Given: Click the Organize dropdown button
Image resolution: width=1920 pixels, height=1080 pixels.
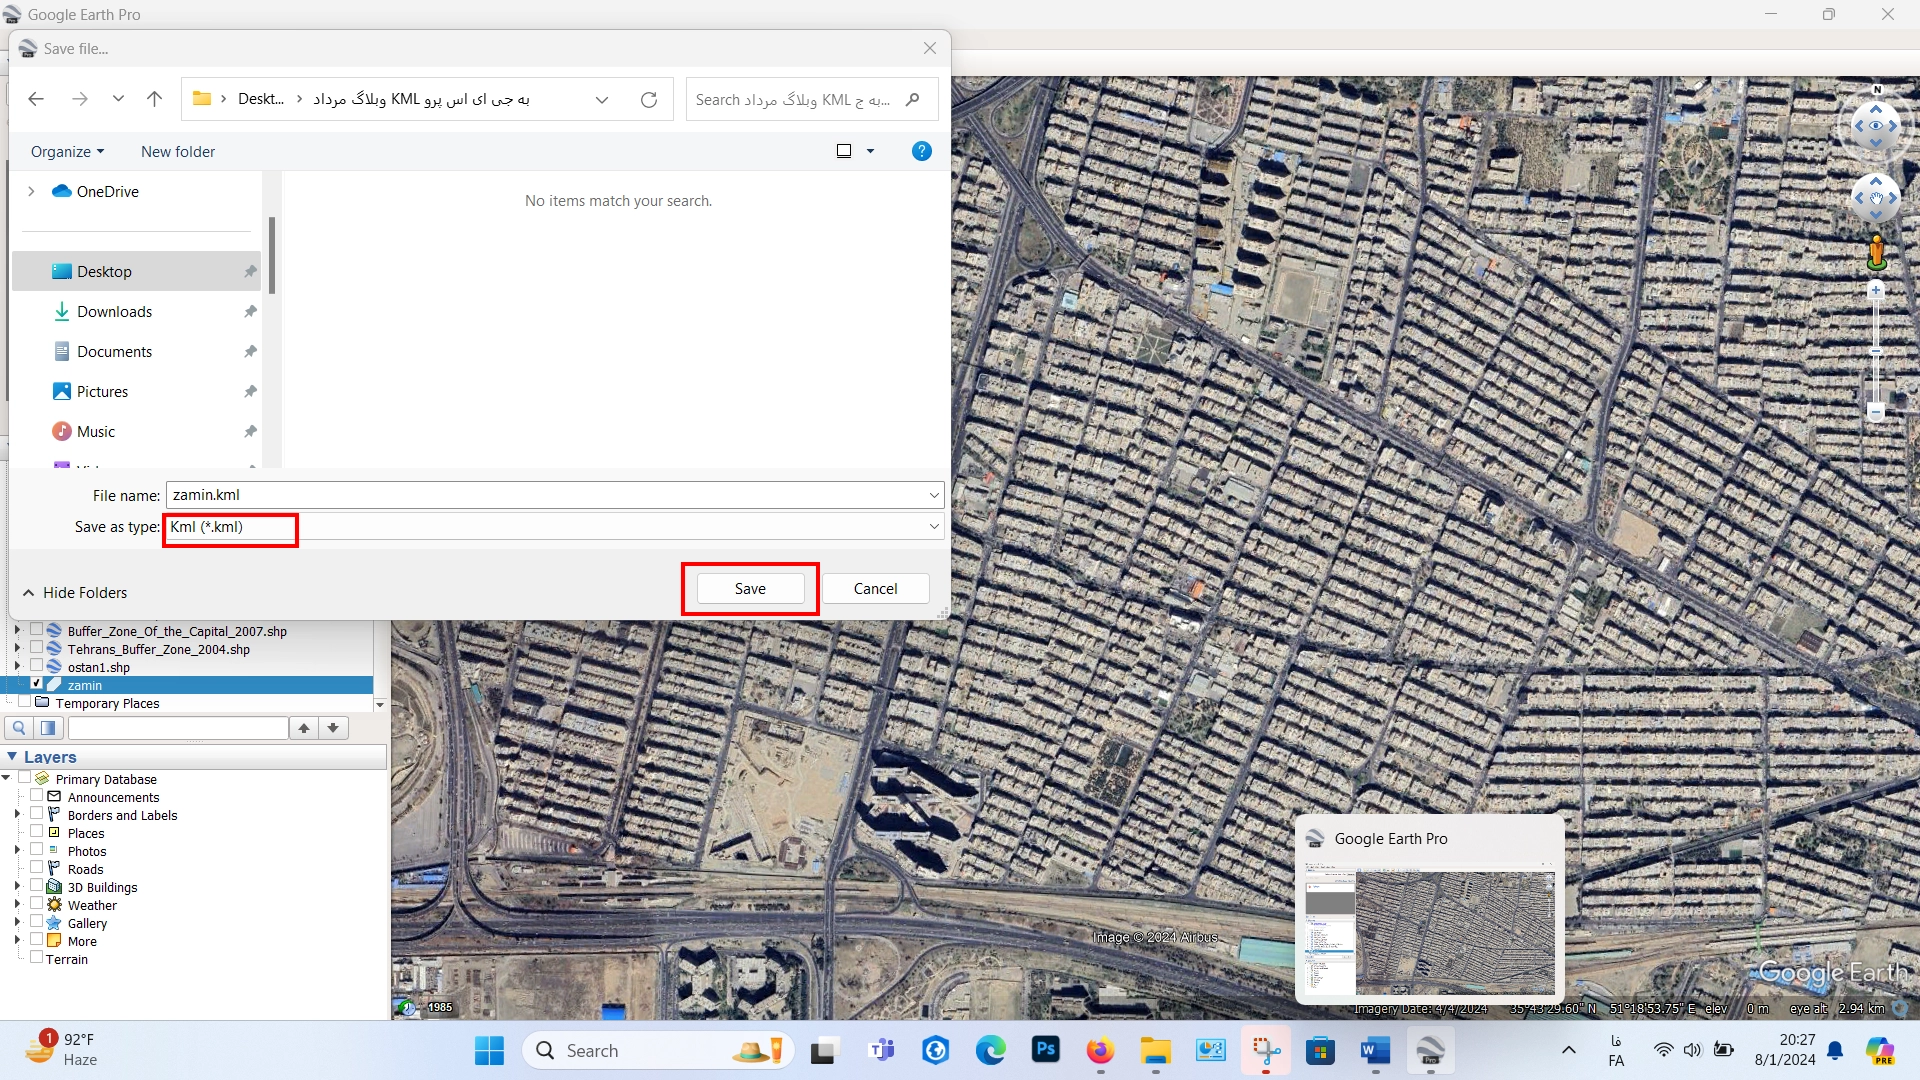Looking at the screenshot, I should point(65,150).
